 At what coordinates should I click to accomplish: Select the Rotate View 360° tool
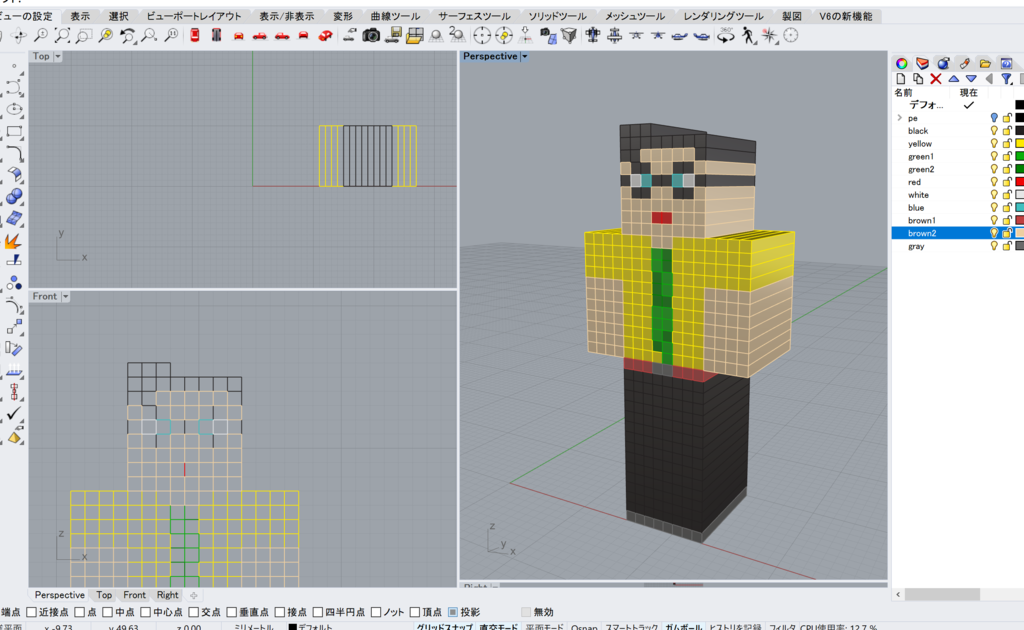[x=725, y=36]
